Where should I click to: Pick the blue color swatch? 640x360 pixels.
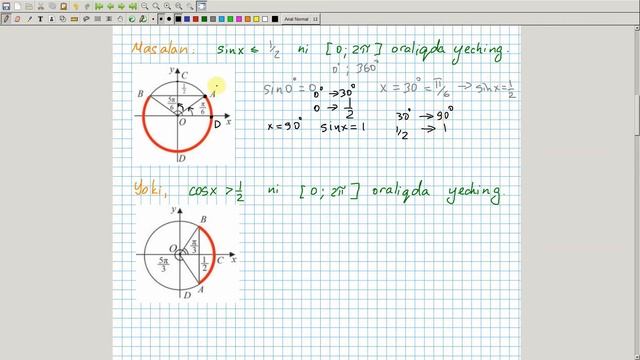187,19
